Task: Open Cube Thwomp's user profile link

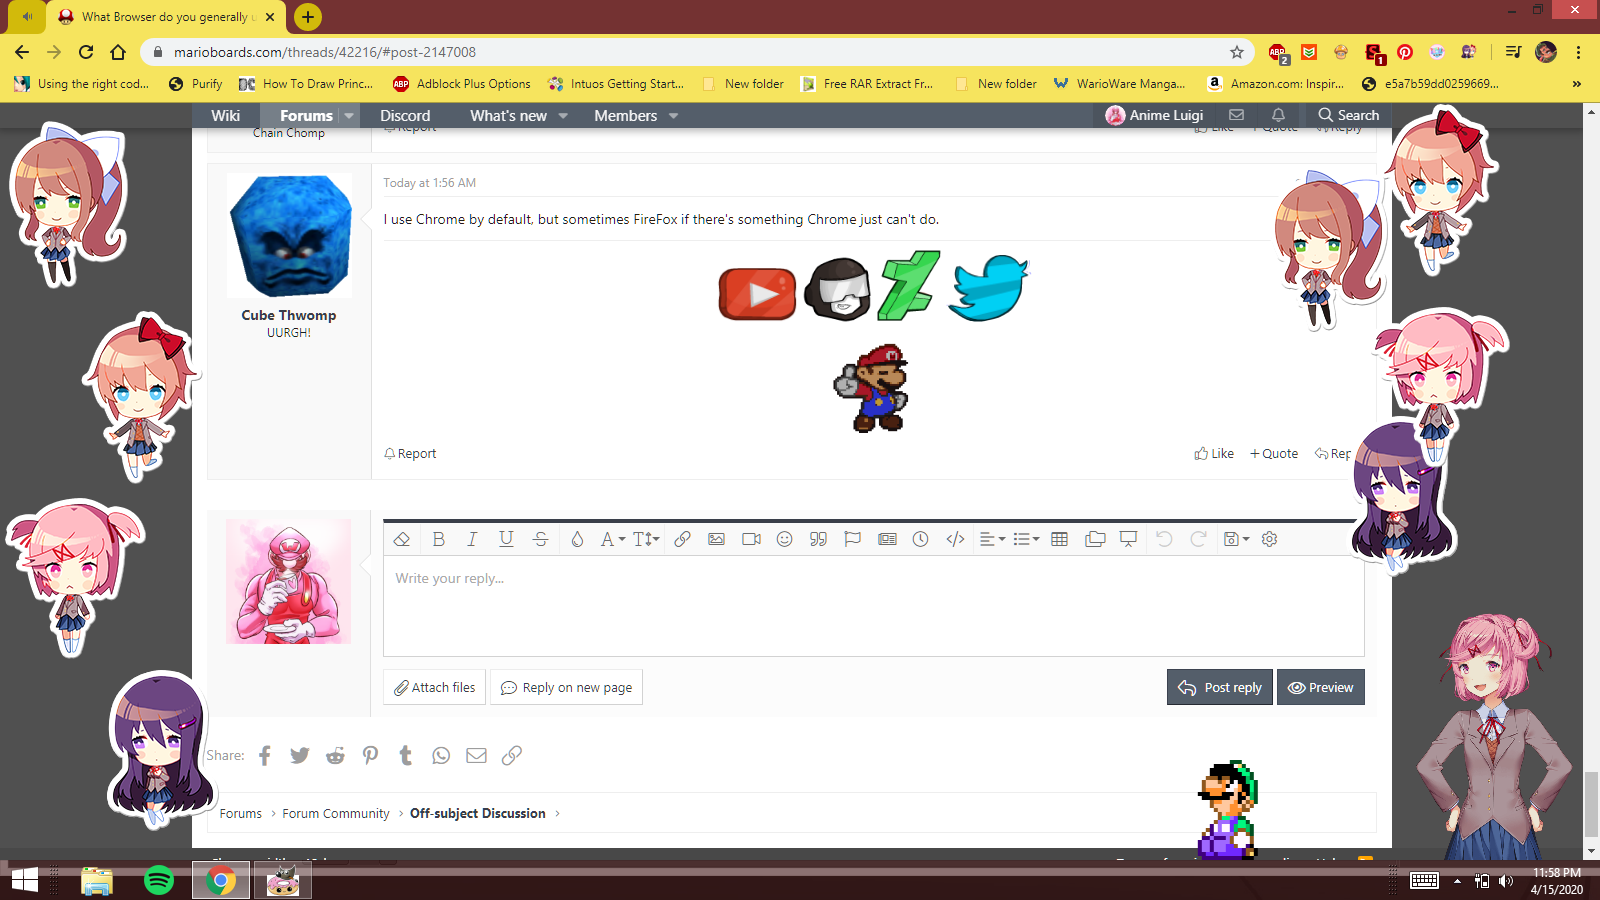Action: point(289,315)
